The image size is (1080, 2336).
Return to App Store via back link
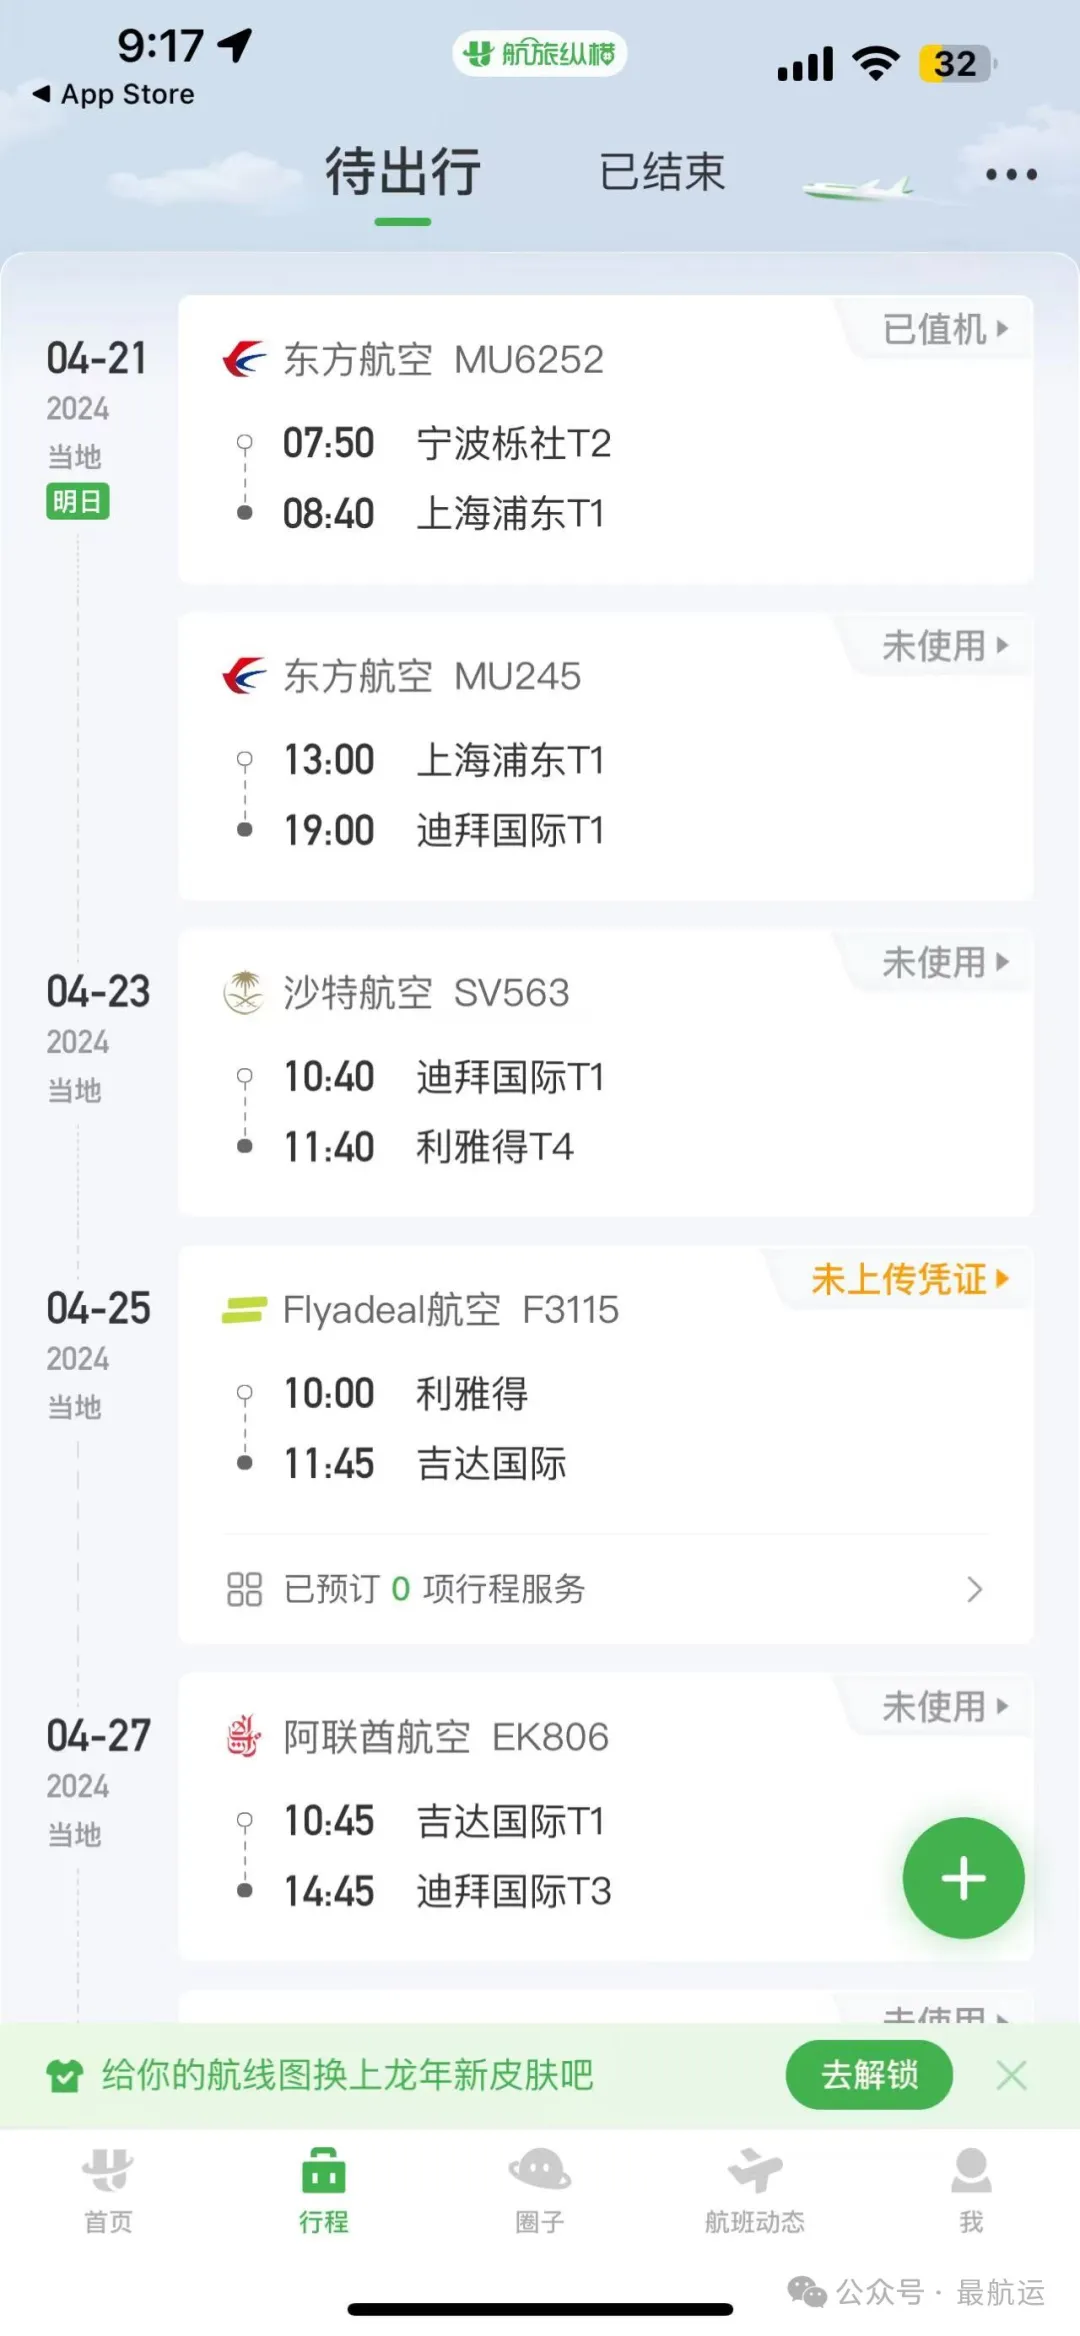coord(113,94)
